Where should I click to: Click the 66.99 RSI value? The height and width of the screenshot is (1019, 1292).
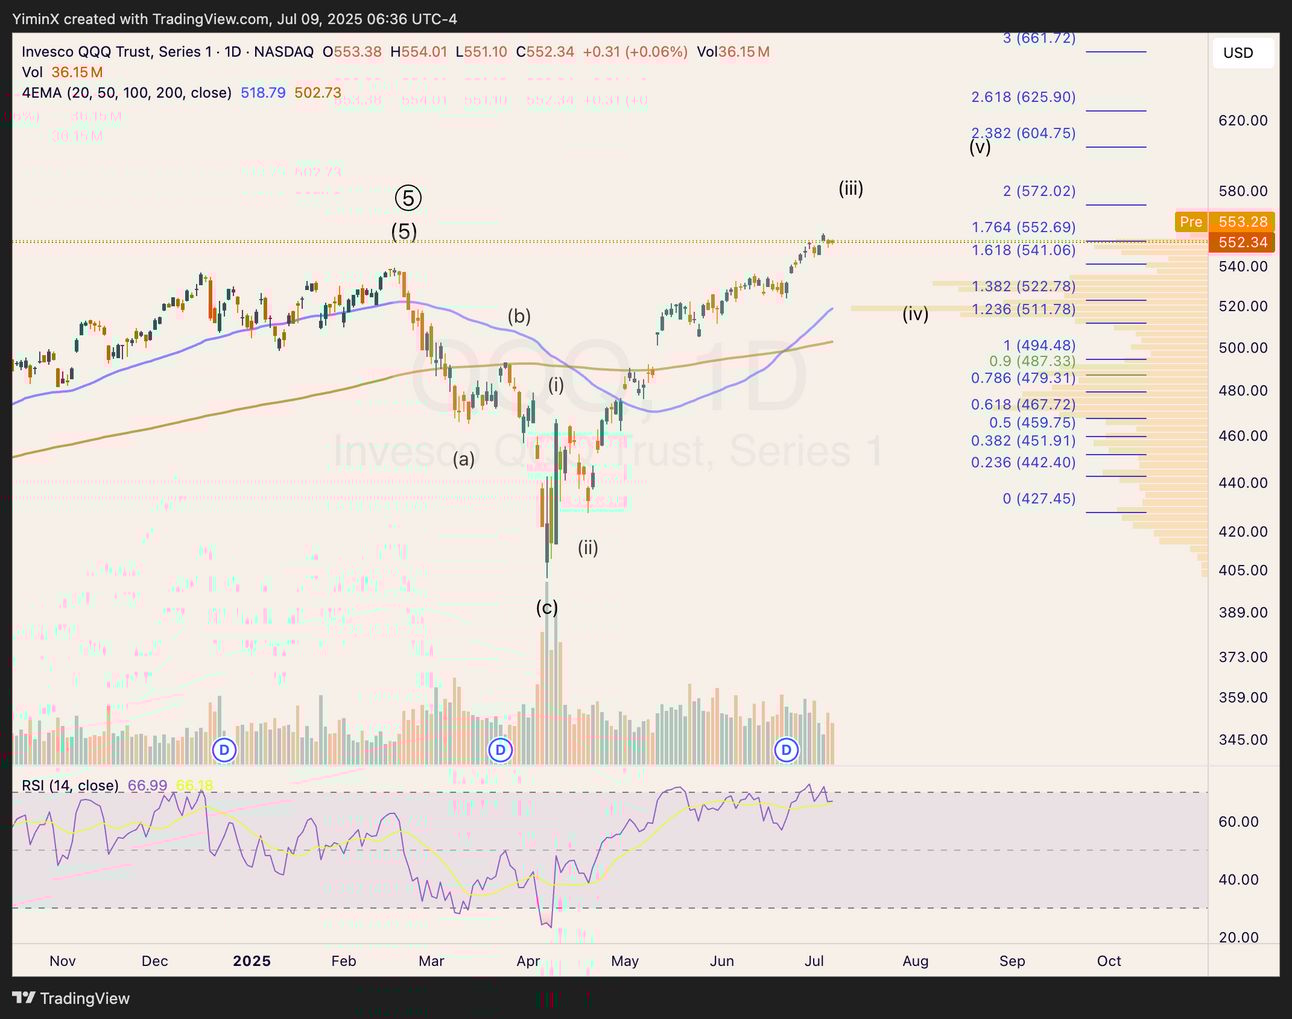[x=148, y=785]
